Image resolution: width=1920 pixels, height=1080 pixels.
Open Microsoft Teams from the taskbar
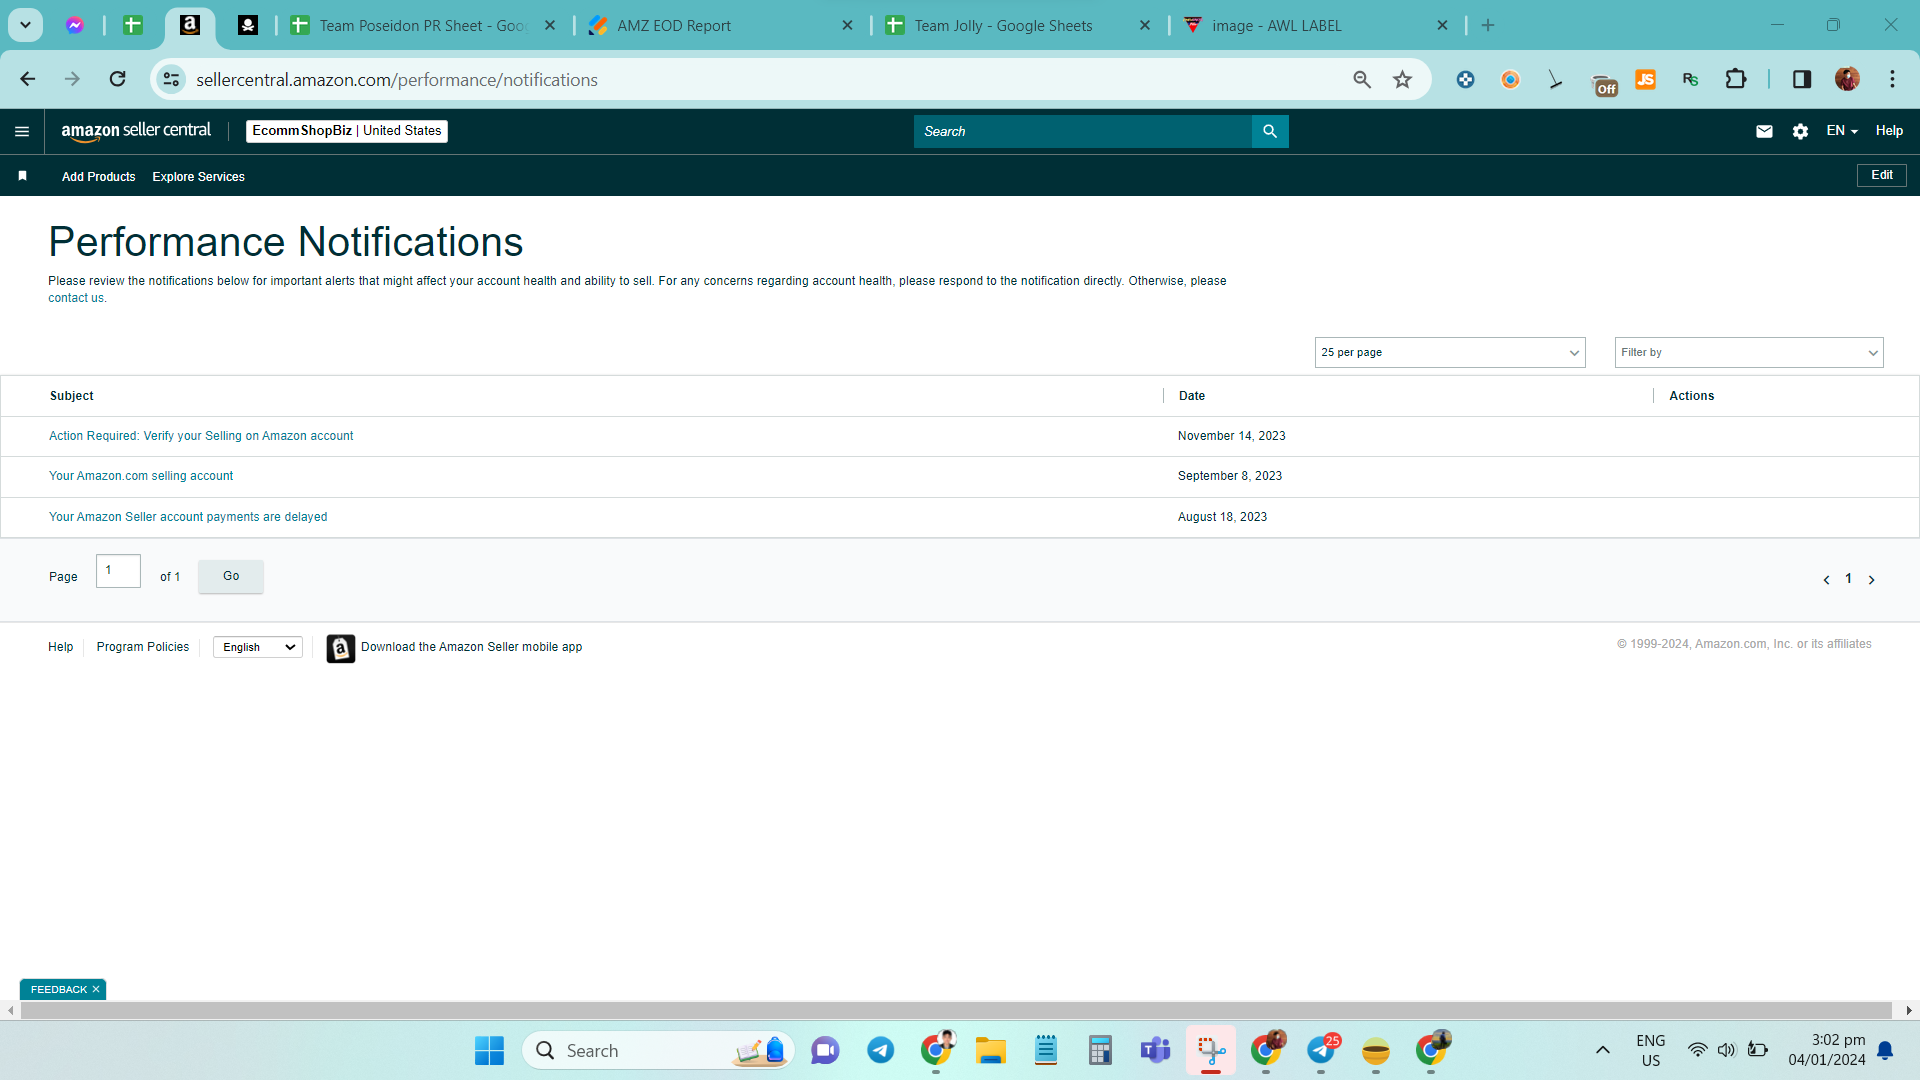1155,1051
